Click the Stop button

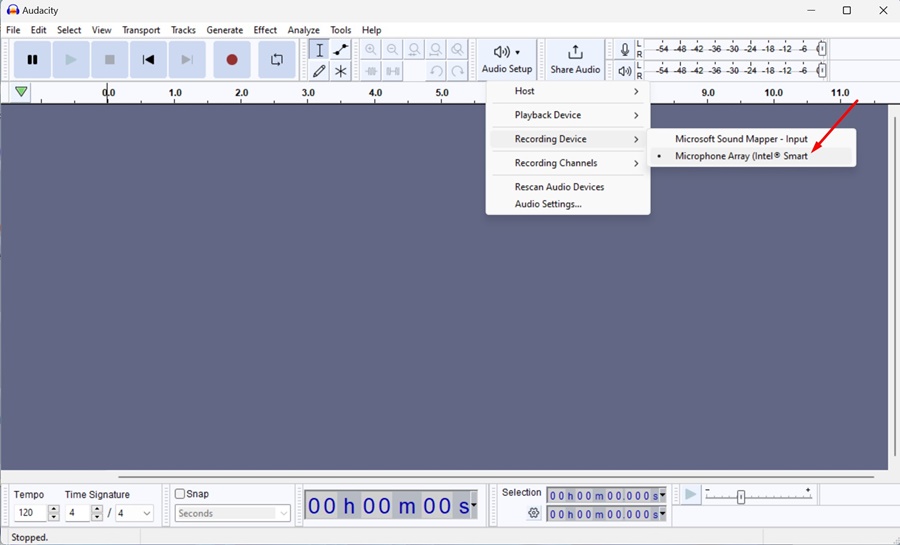pyautogui.click(x=110, y=59)
